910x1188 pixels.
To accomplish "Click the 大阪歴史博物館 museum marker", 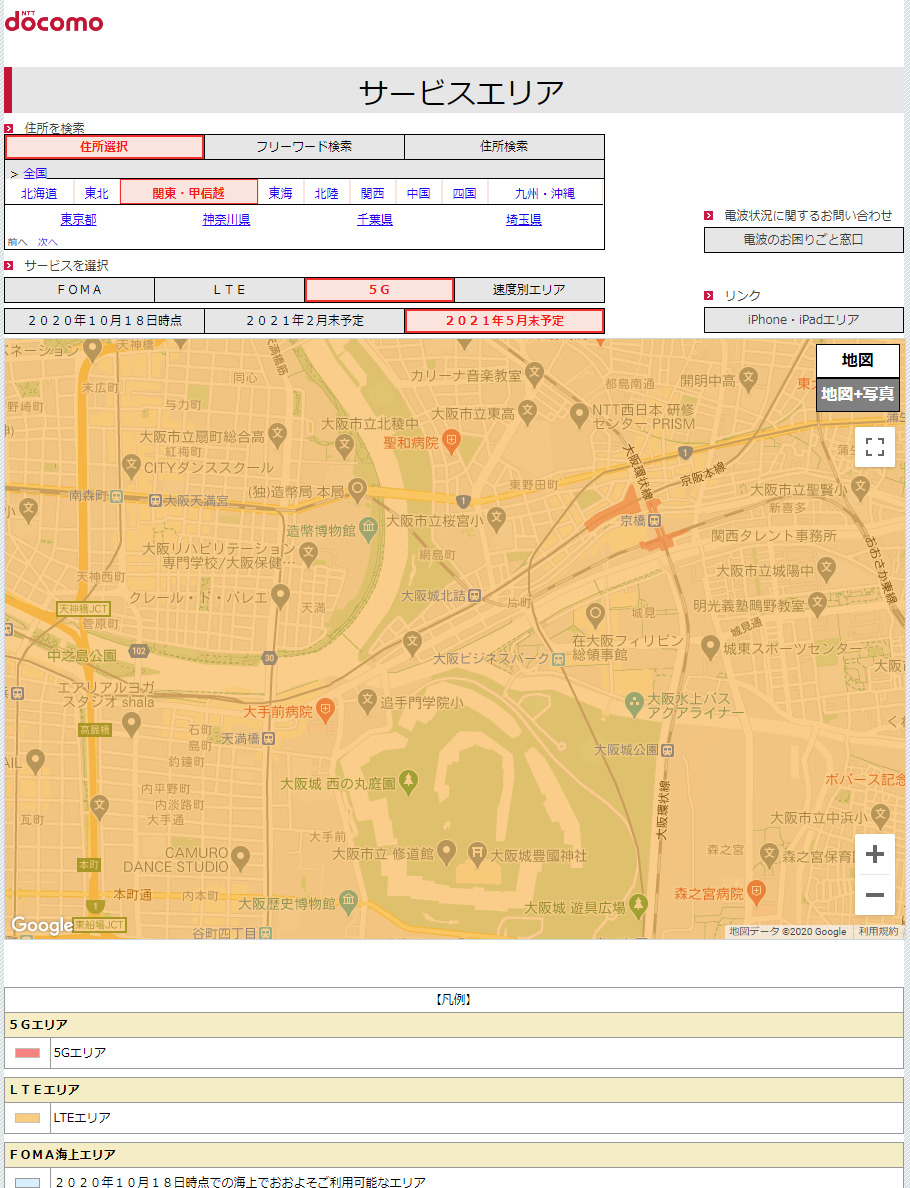I will [x=348, y=902].
